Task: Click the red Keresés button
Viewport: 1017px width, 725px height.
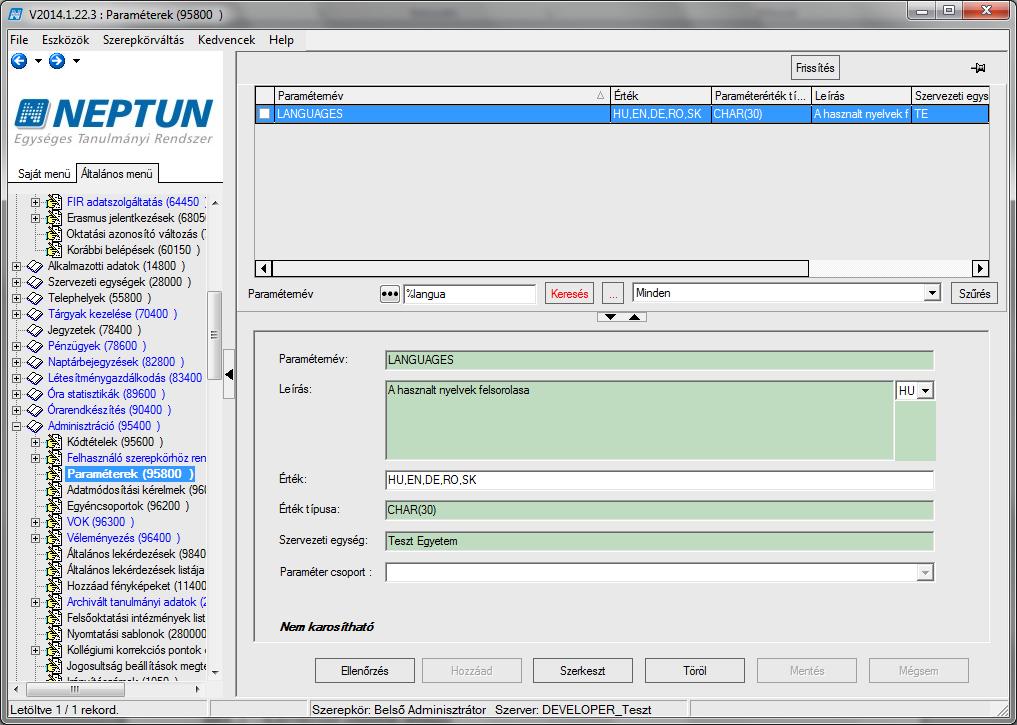Action: click(569, 294)
